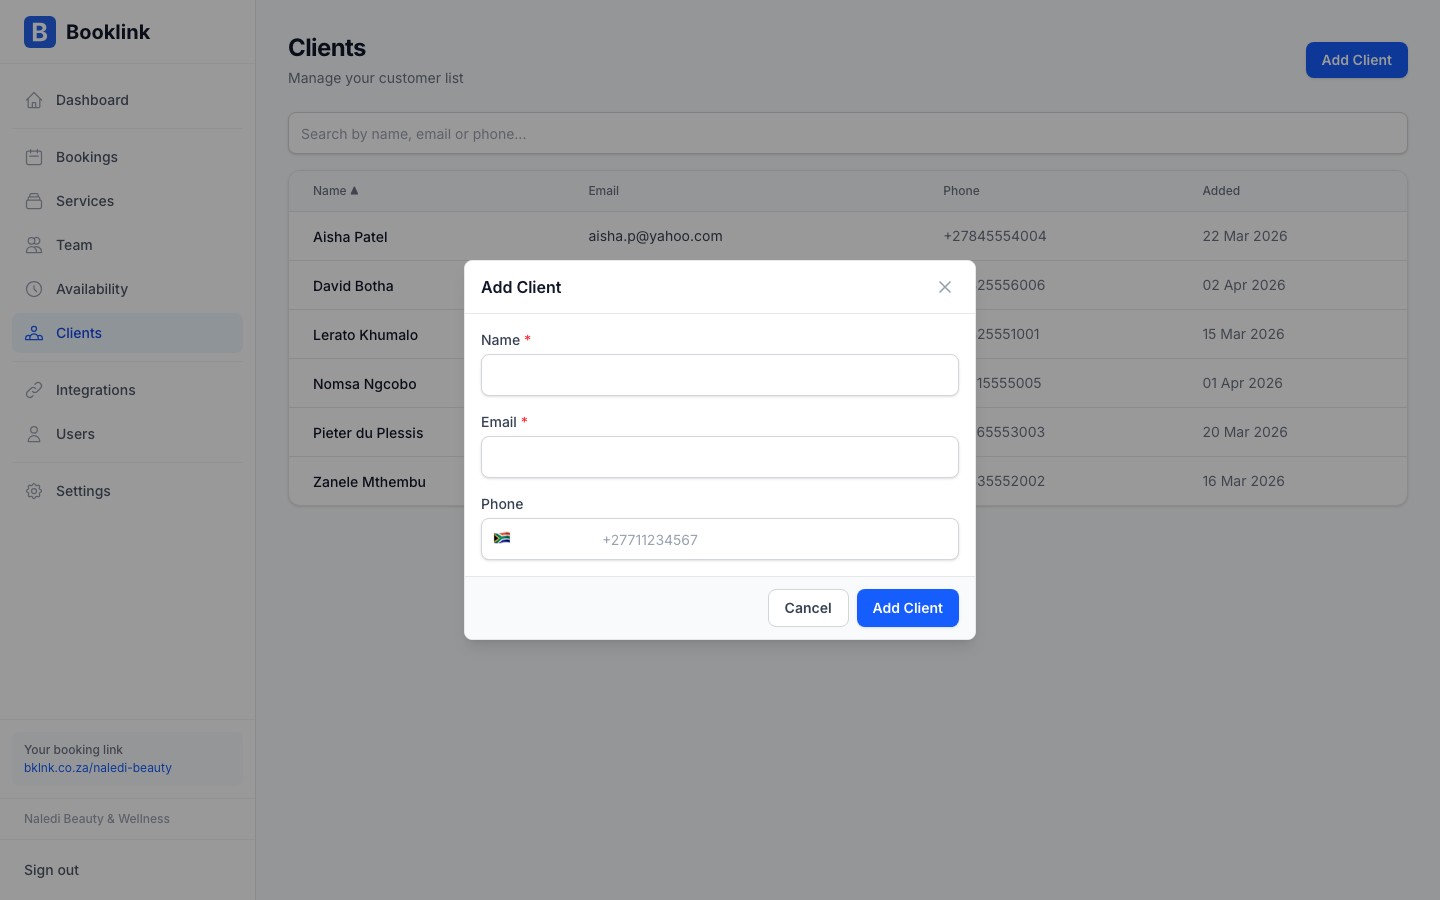Click the Availability clock icon
This screenshot has height=900, width=1440.
click(x=34, y=289)
